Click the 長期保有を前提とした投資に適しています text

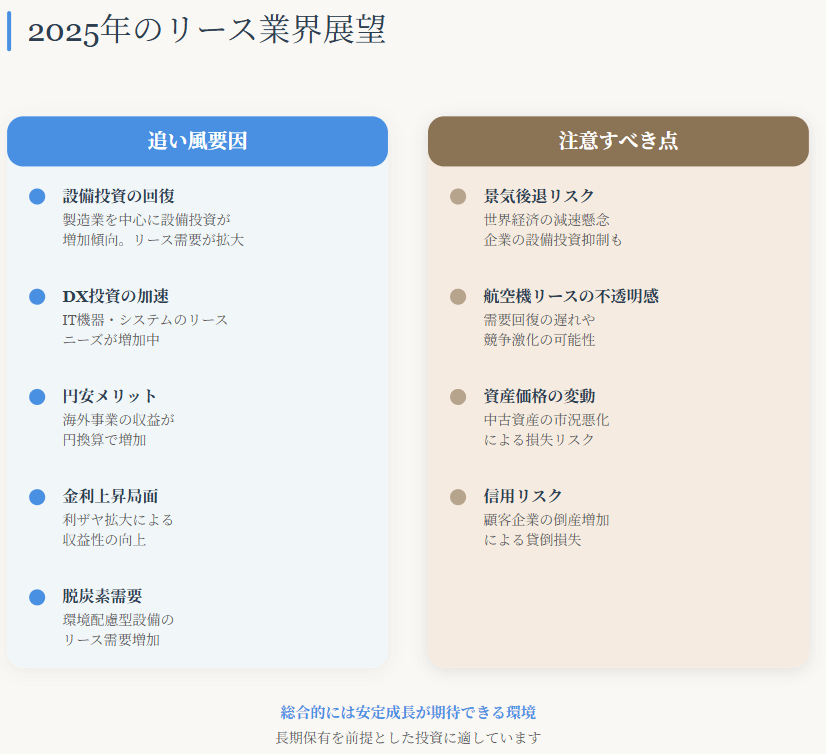pos(408,738)
